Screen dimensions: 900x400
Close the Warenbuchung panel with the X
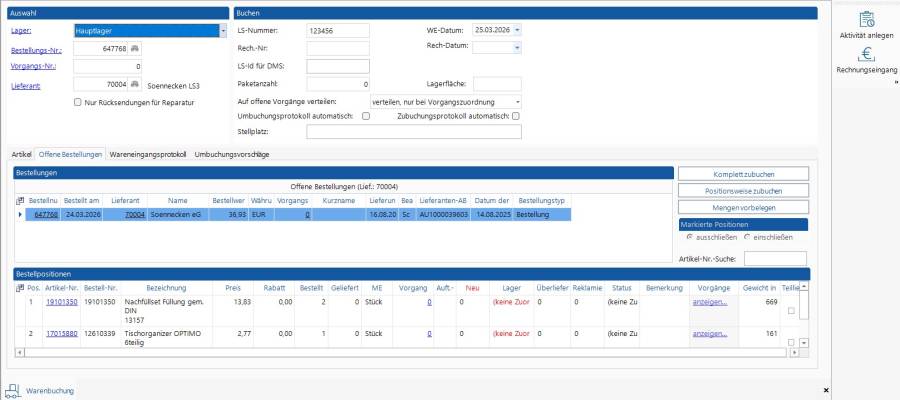click(825, 389)
